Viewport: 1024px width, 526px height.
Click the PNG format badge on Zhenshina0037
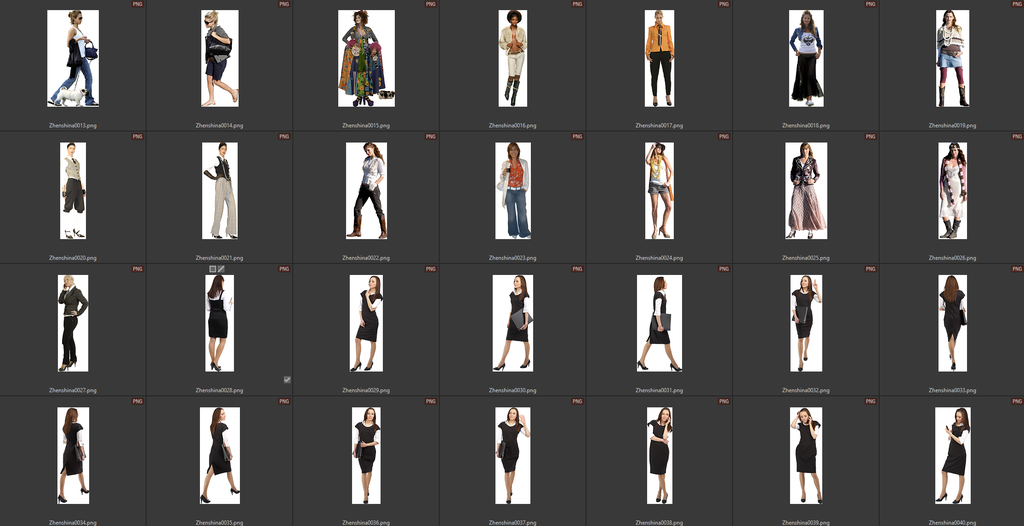tap(576, 401)
